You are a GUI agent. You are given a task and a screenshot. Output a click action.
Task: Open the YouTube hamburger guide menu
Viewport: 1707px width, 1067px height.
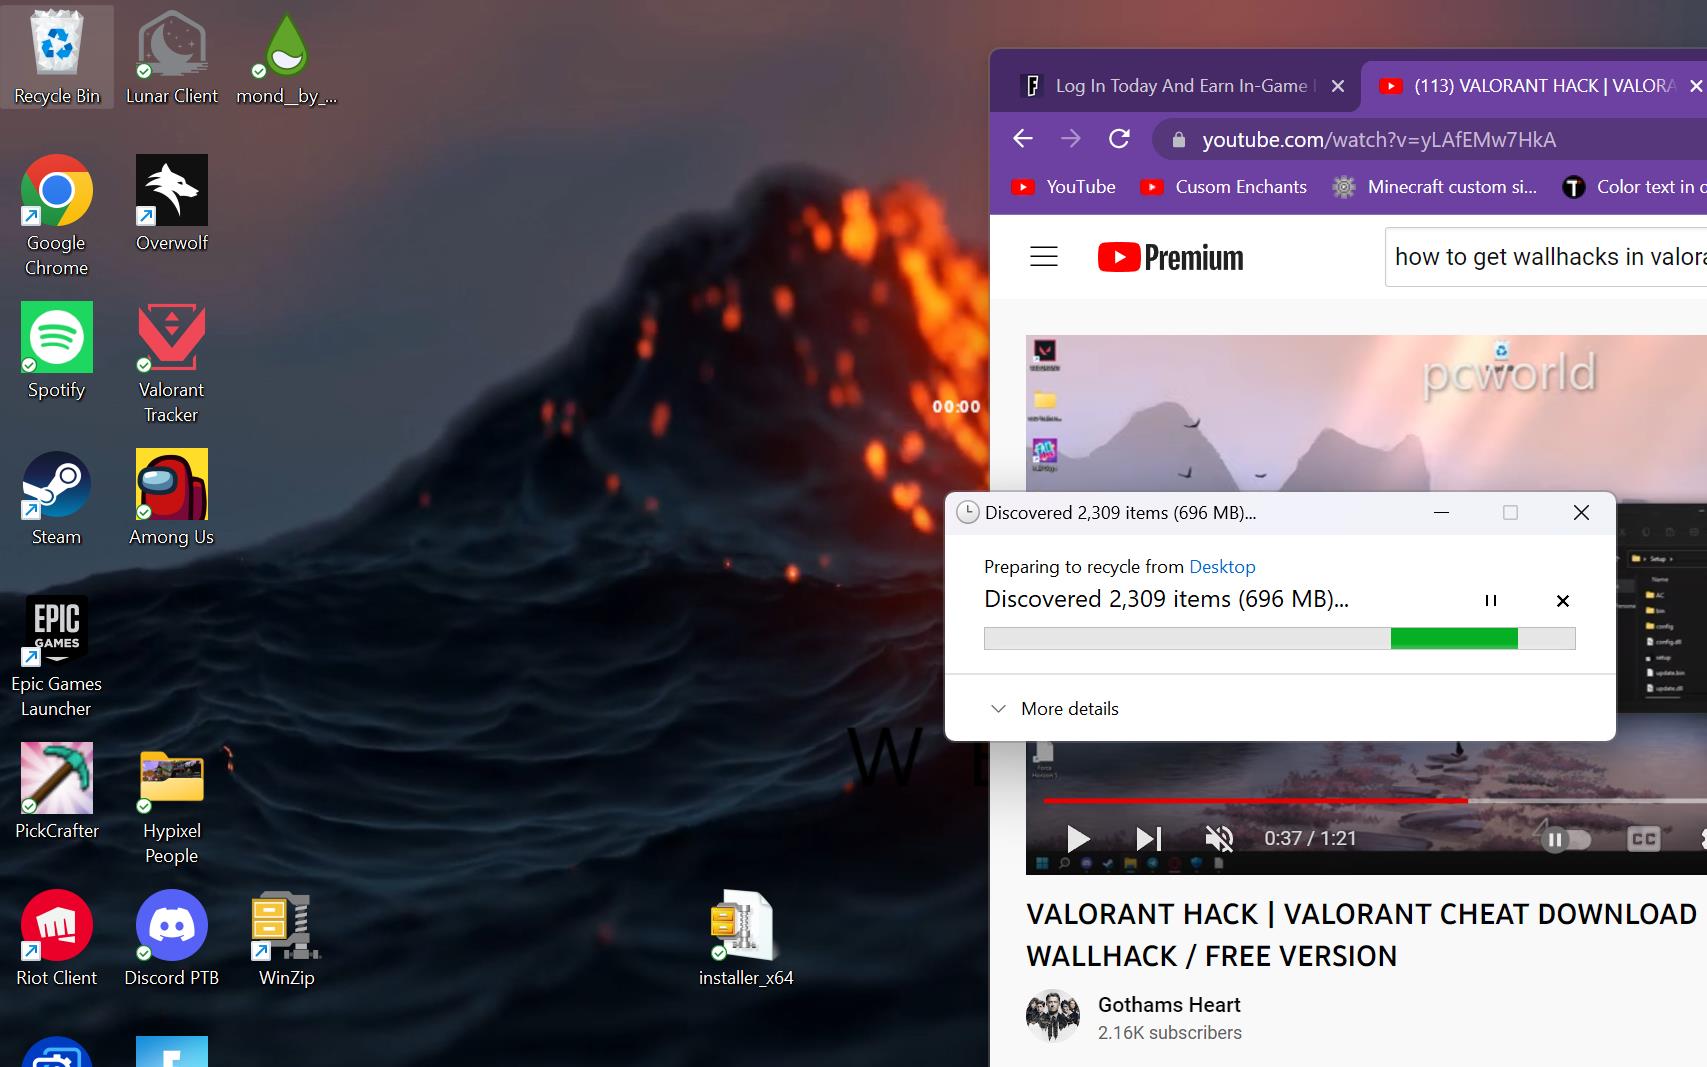pyautogui.click(x=1044, y=257)
